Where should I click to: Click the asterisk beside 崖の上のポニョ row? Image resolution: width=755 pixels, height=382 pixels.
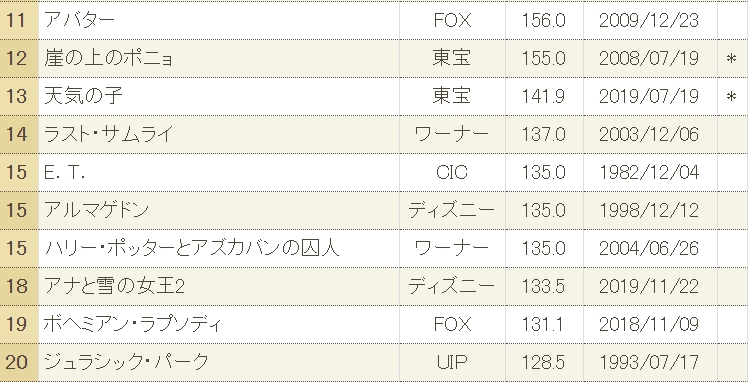pos(731,59)
